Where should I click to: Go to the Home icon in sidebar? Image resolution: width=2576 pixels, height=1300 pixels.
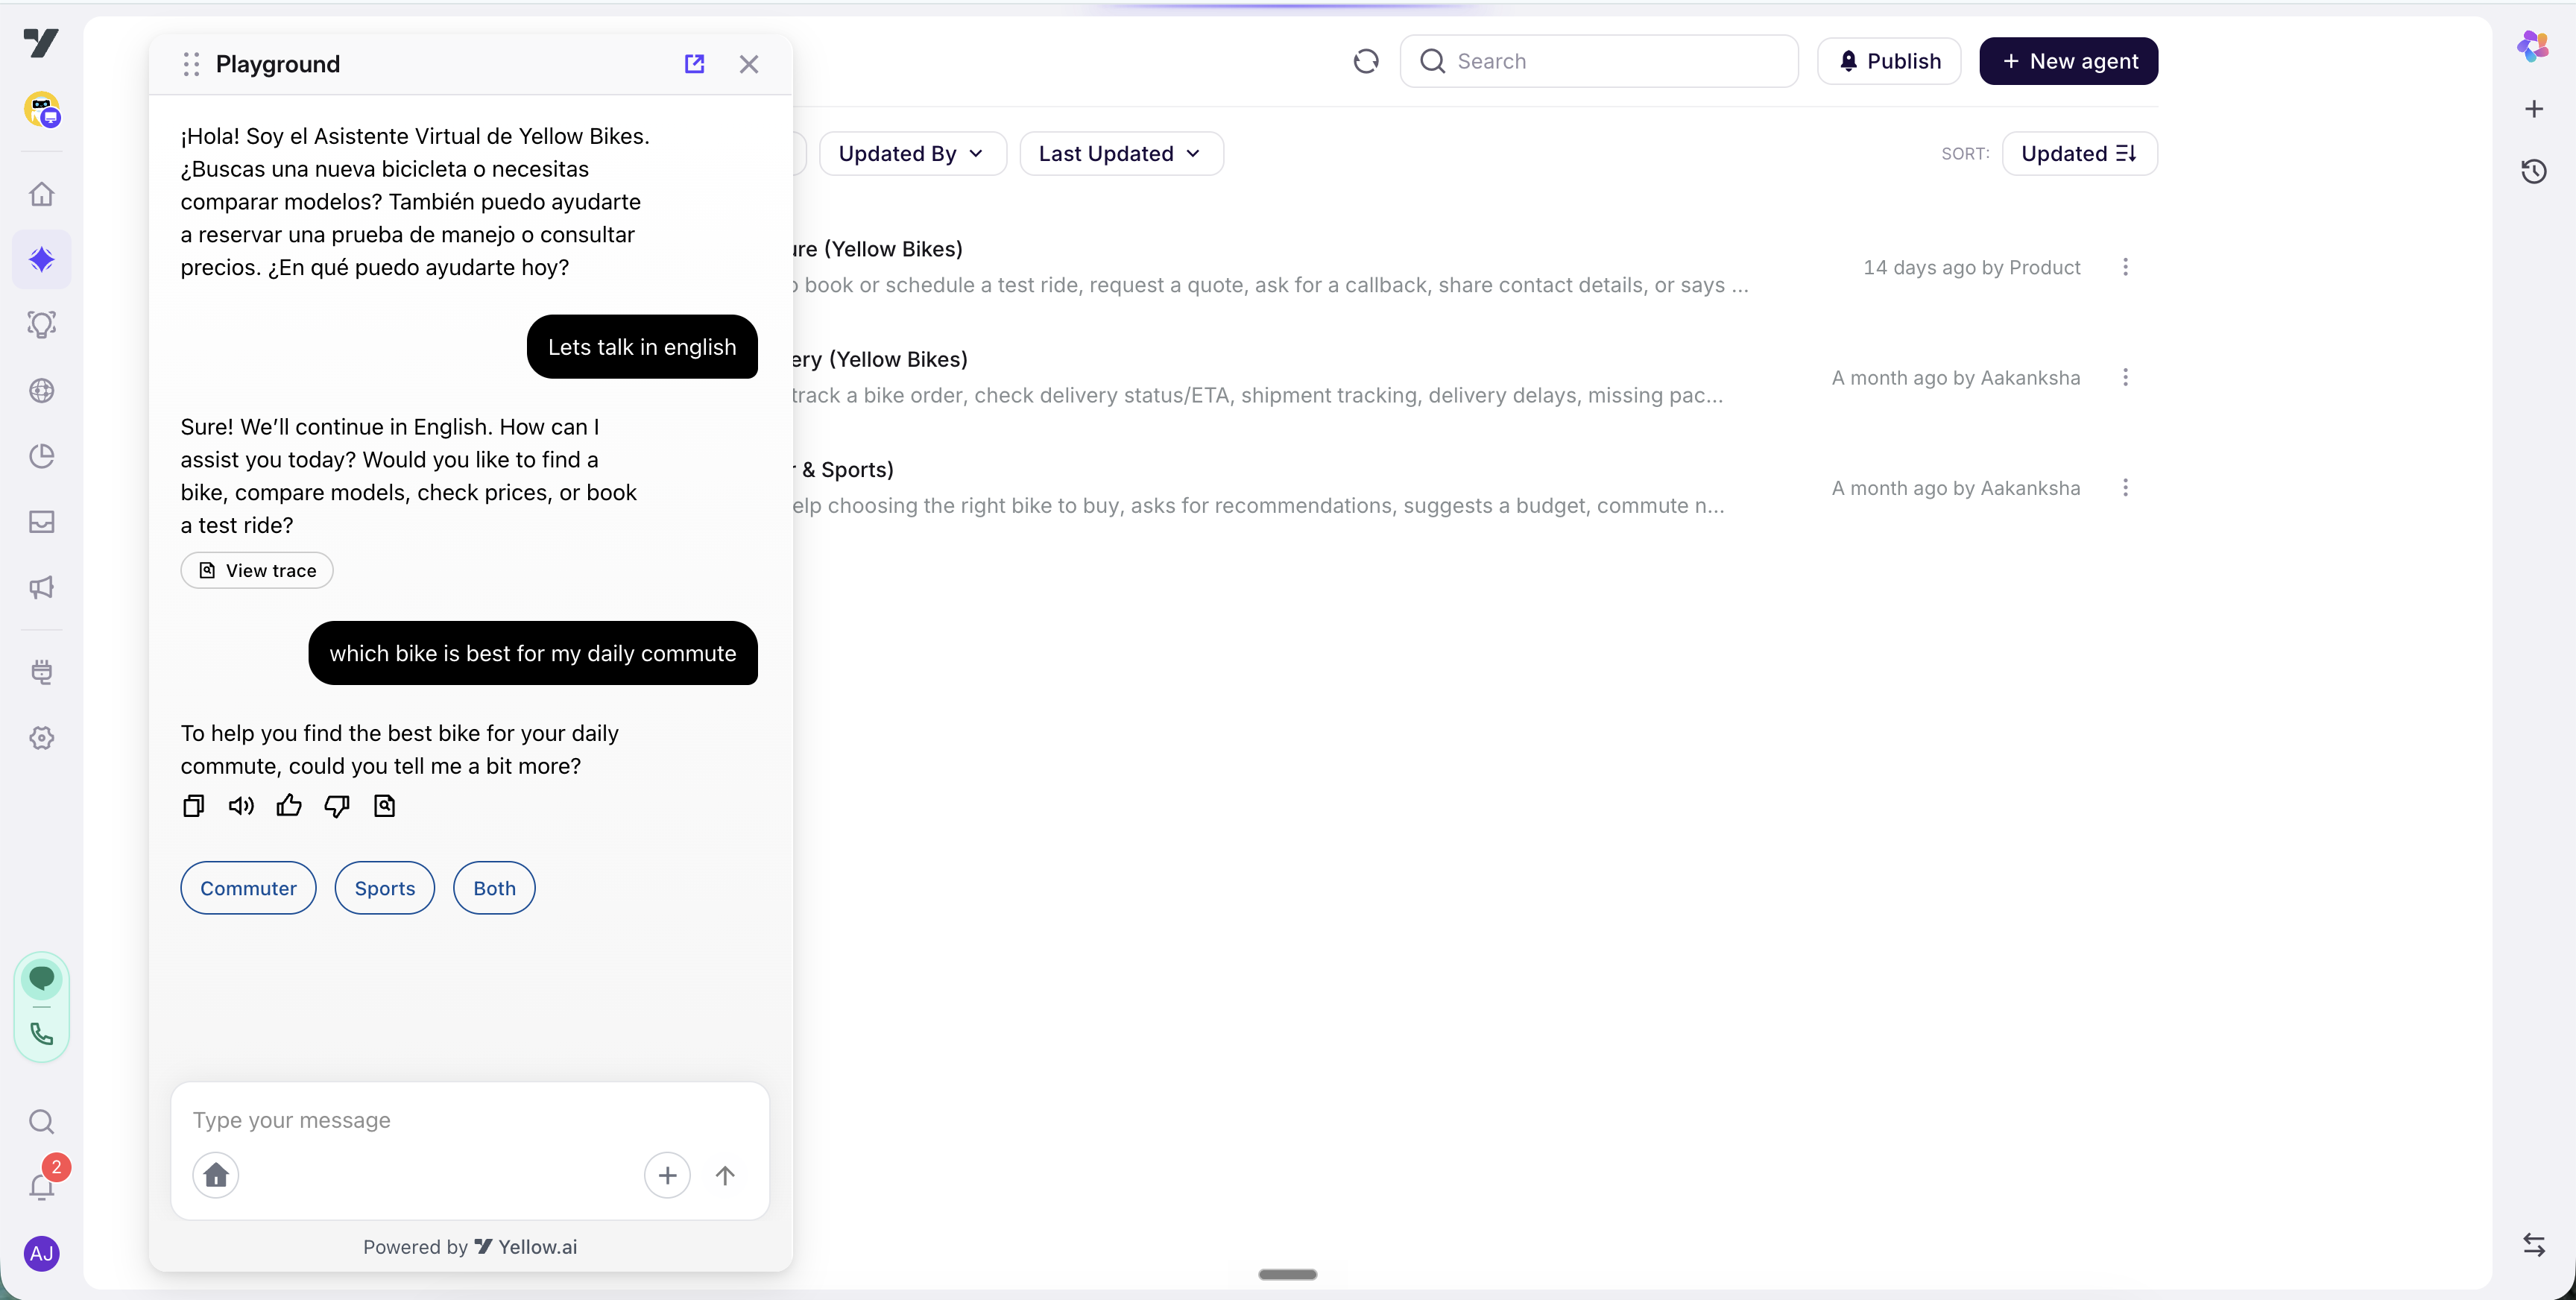(42, 193)
